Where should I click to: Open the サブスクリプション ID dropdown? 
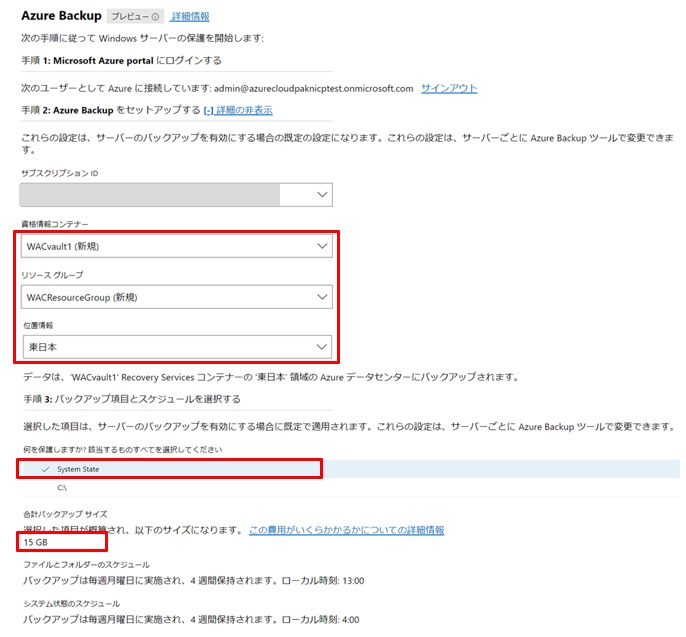point(176,195)
